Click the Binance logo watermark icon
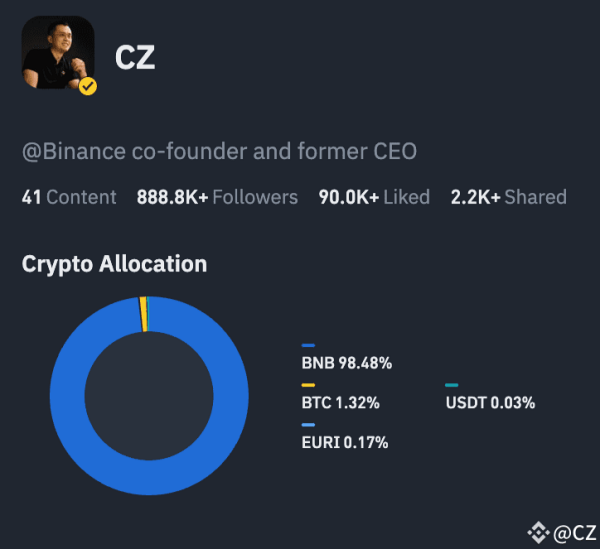Image resolution: width=600 pixels, height=549 pixels. (x=538, y=532)
